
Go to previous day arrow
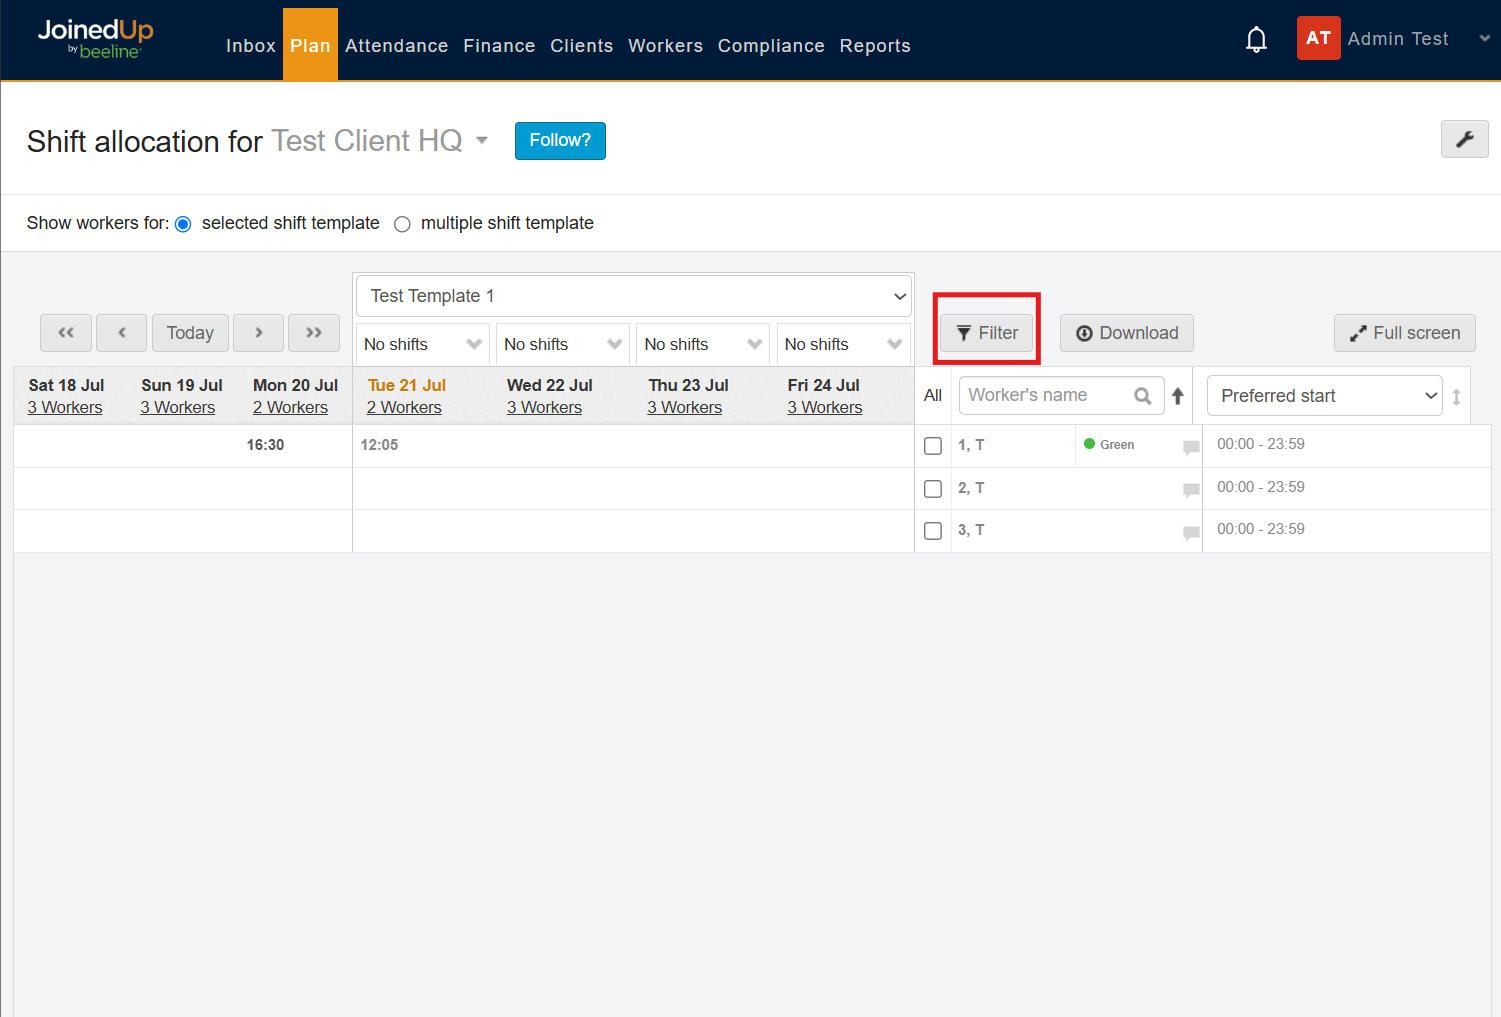click(122, 333)
